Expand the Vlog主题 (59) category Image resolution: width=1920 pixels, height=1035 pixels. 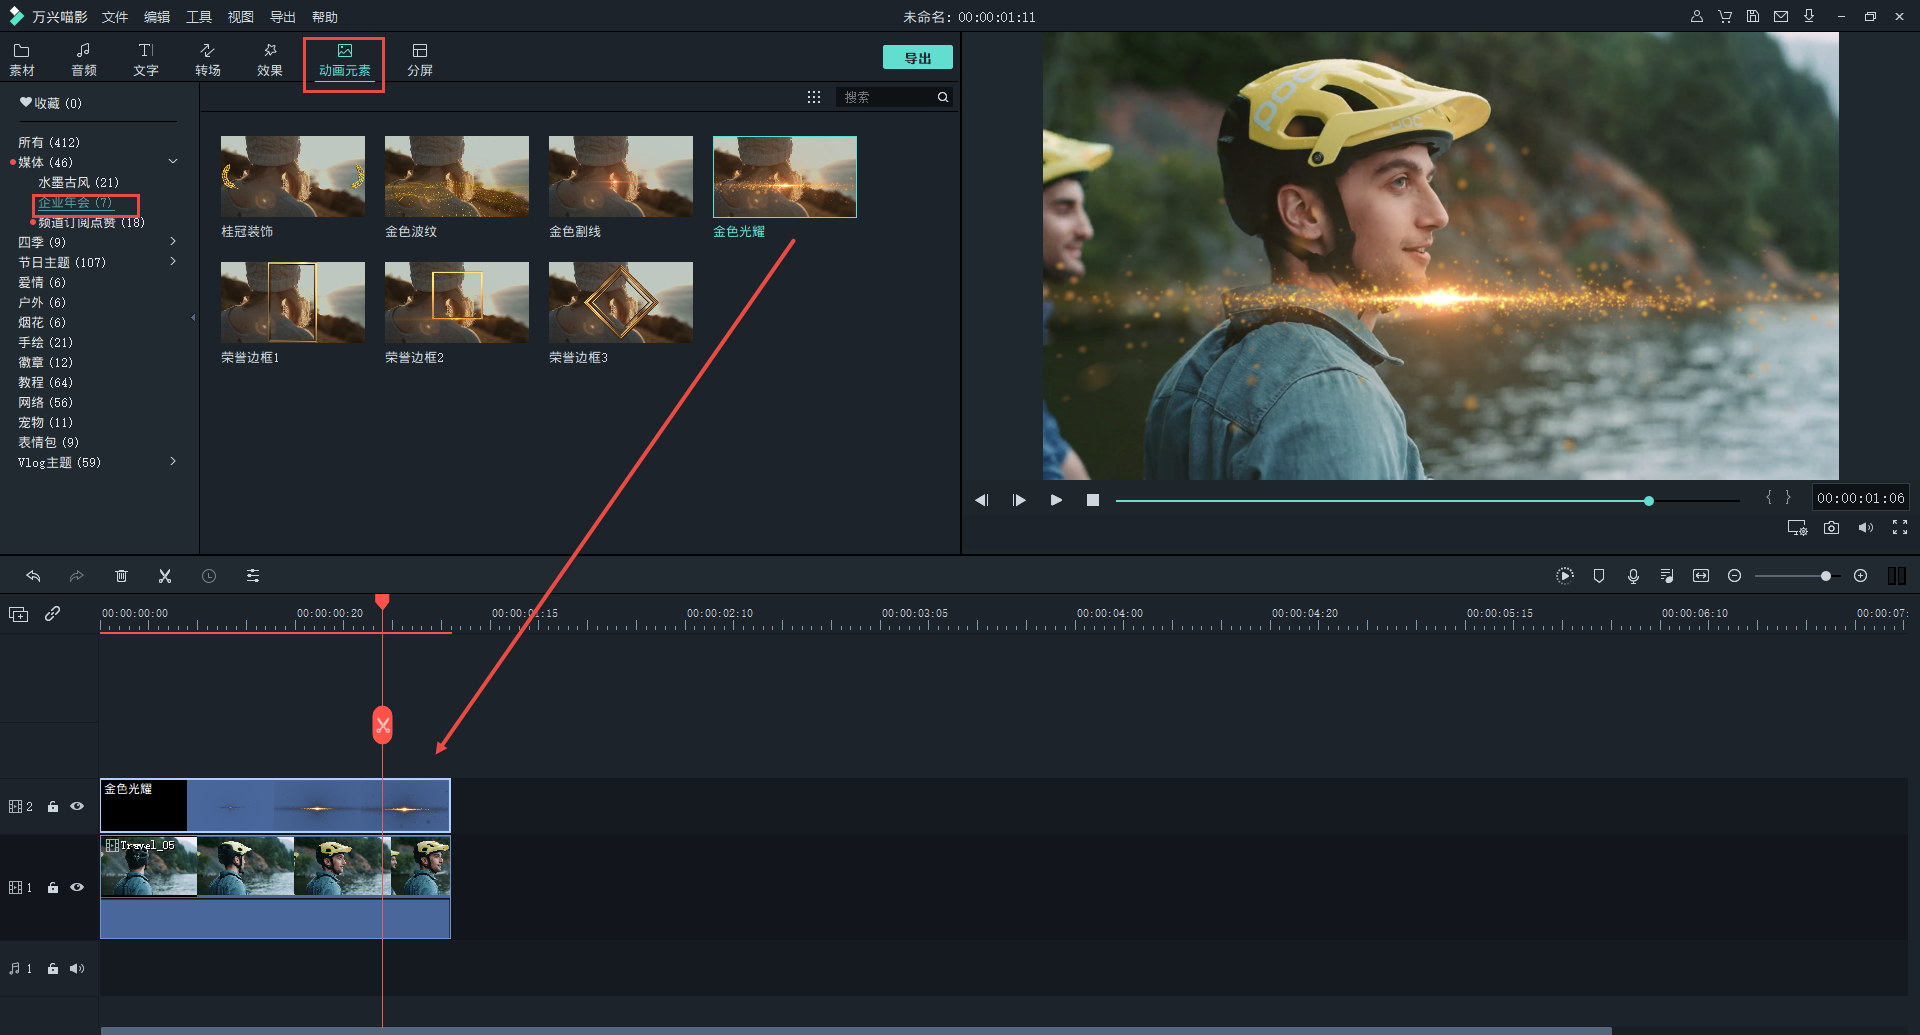coord(173,462)
